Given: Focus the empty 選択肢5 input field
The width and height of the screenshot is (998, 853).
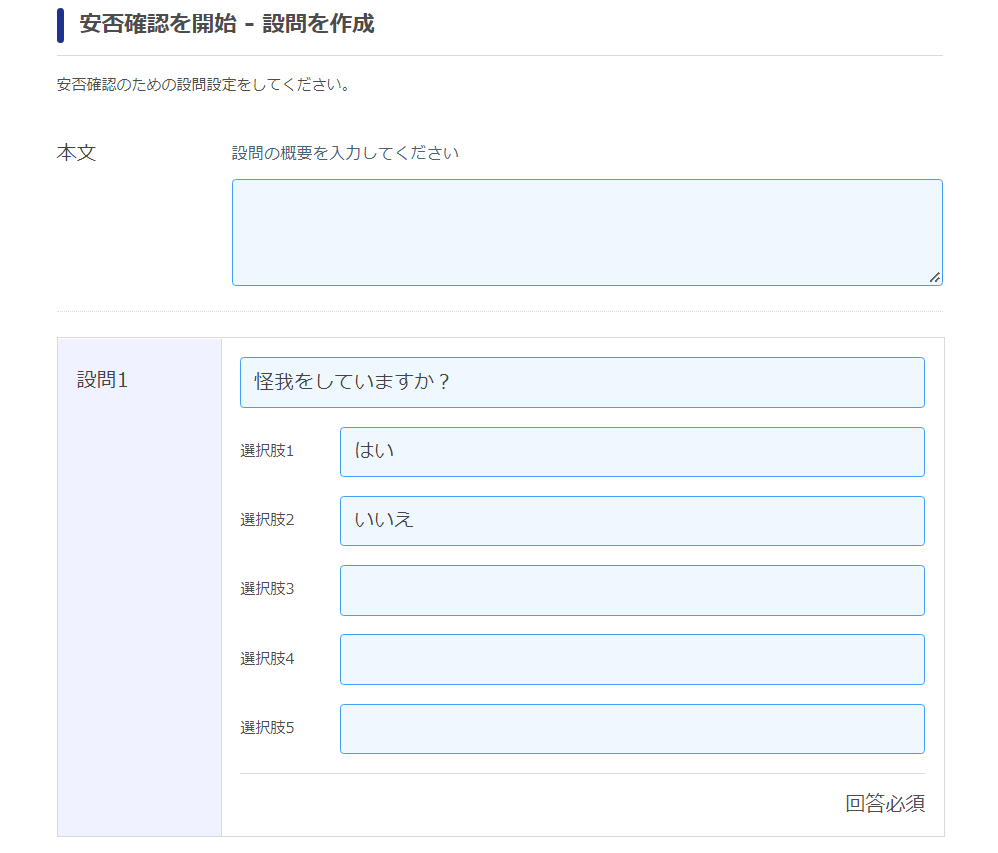Looking at the screenshot, I should [x=632, y=729].
